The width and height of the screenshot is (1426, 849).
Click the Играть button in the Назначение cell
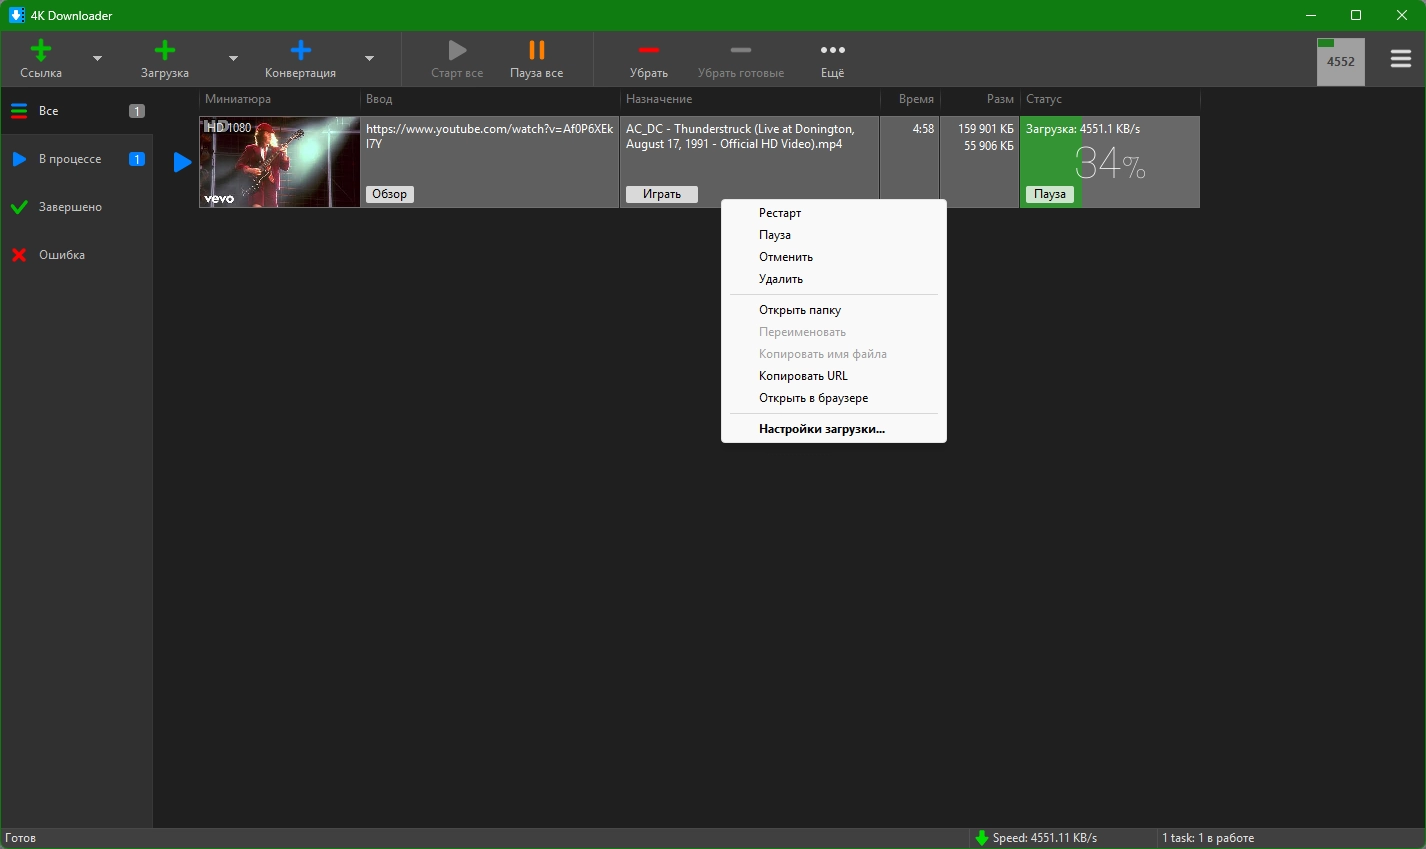[x=662, y=194]
